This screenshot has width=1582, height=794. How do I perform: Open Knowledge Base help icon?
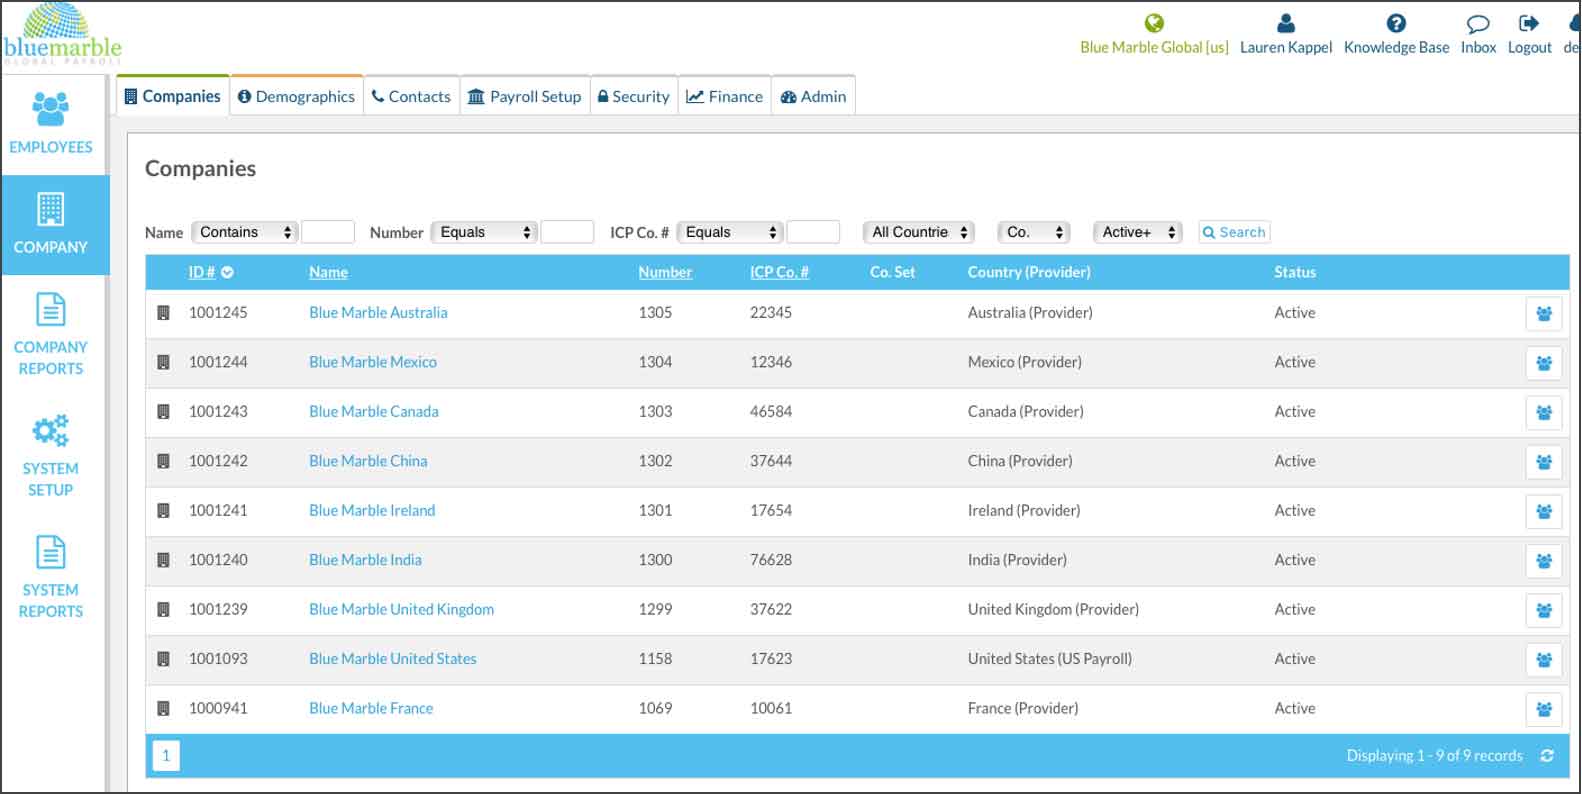point(1396,23)
